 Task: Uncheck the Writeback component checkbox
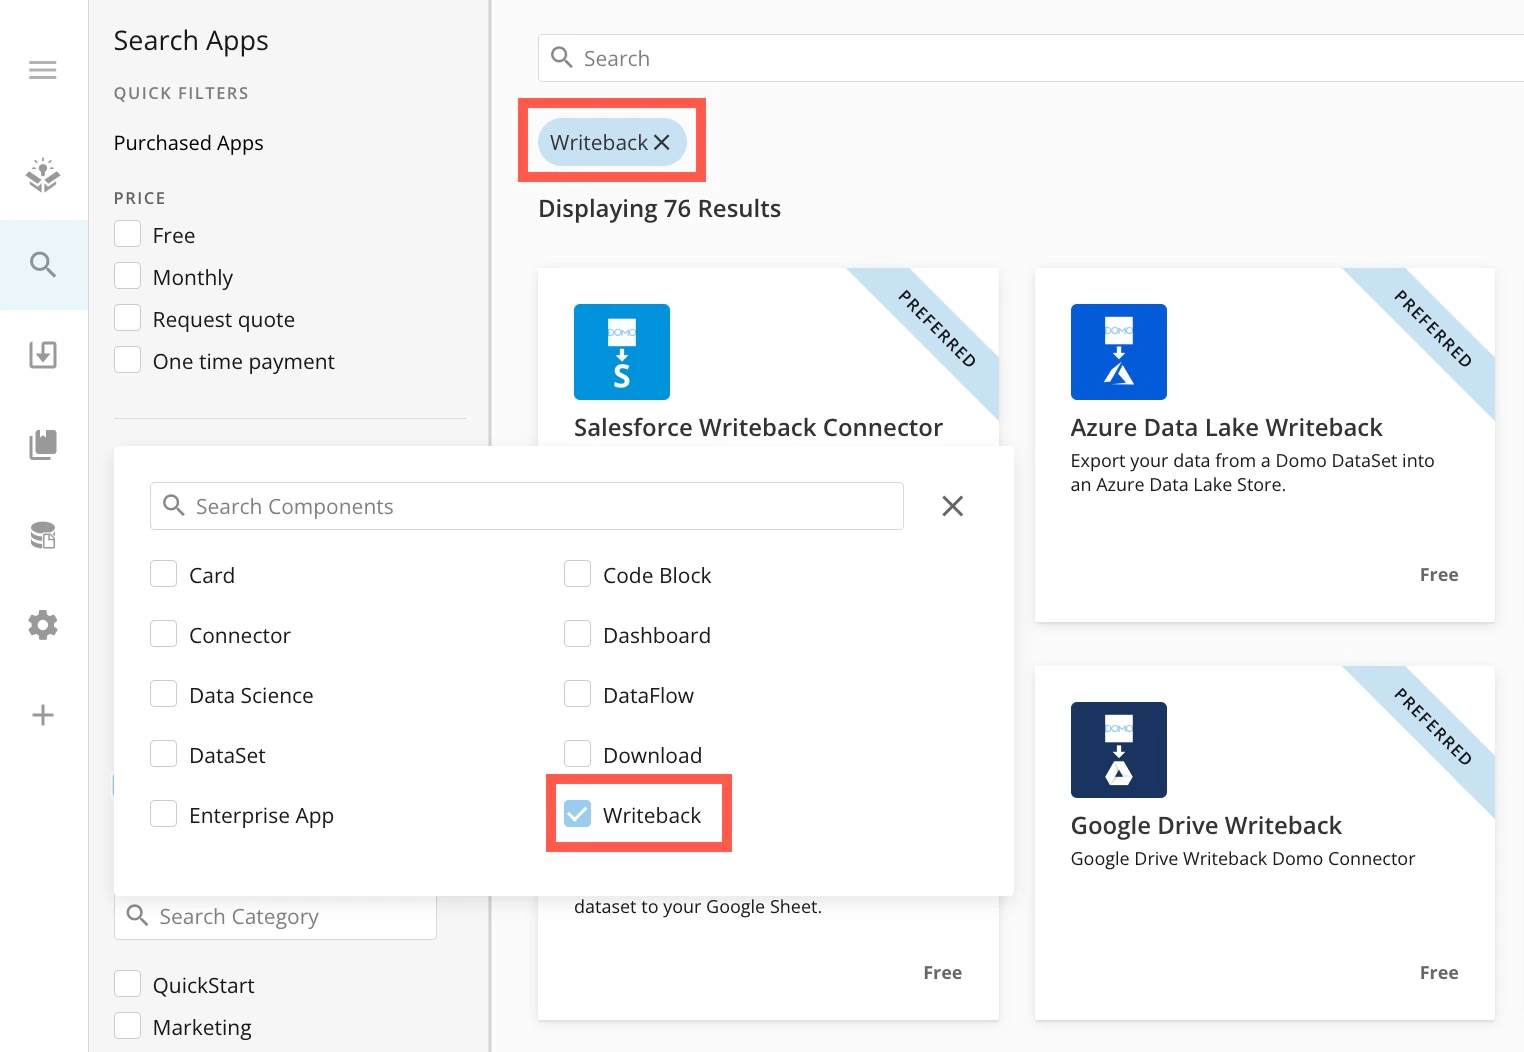click(577, 814)
